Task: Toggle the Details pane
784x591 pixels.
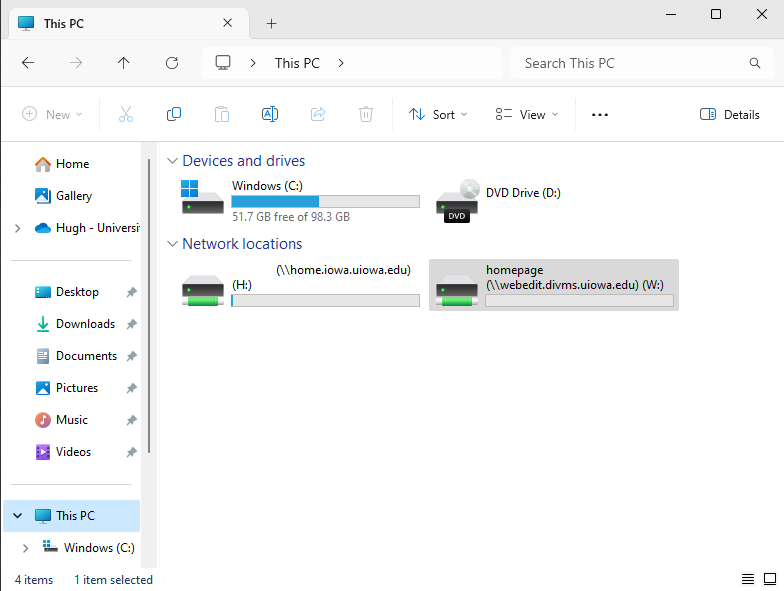Action: (730, 114)
